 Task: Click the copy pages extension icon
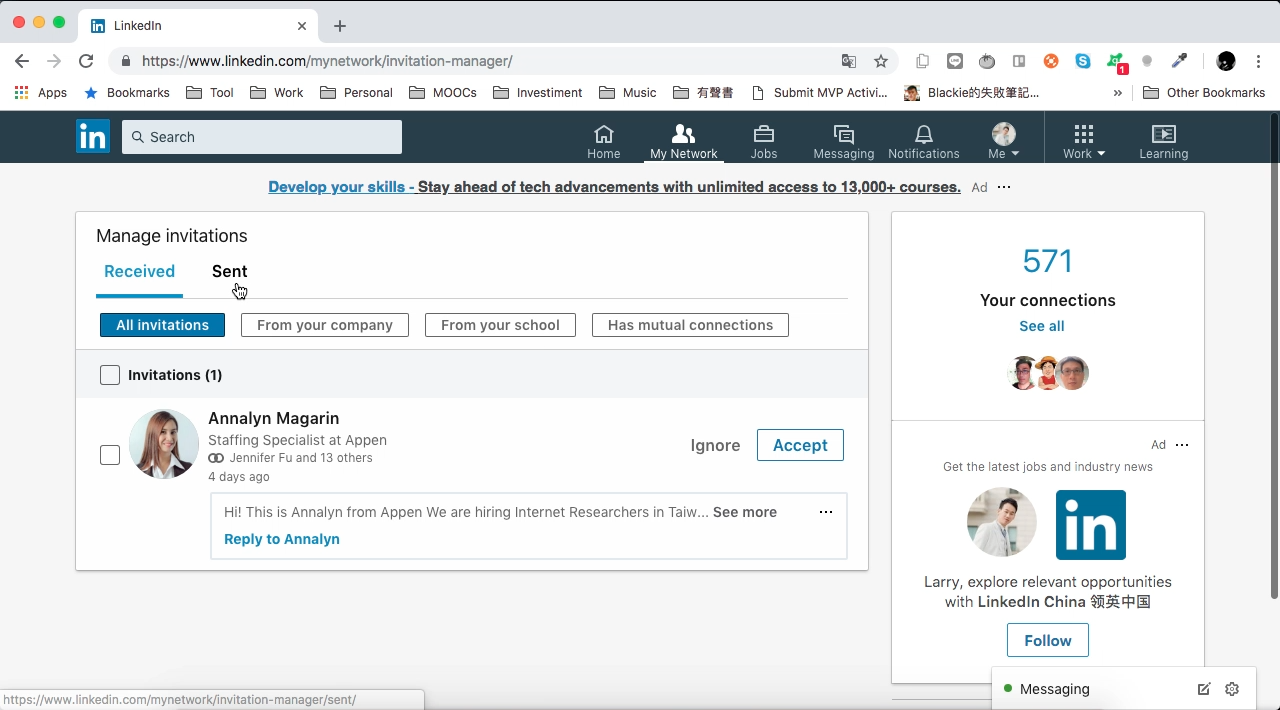click(923, 61)
